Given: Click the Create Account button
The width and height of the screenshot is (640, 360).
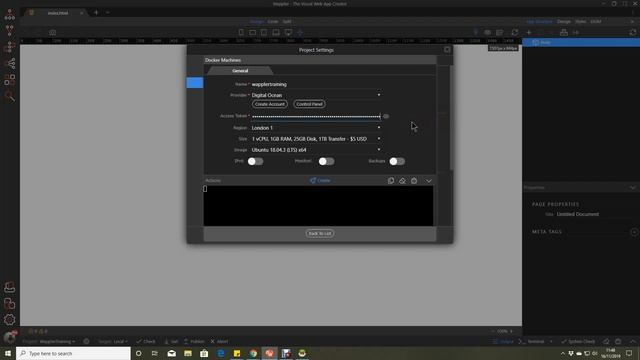Looking at the screenshot, I should click(x=270, y=104).
